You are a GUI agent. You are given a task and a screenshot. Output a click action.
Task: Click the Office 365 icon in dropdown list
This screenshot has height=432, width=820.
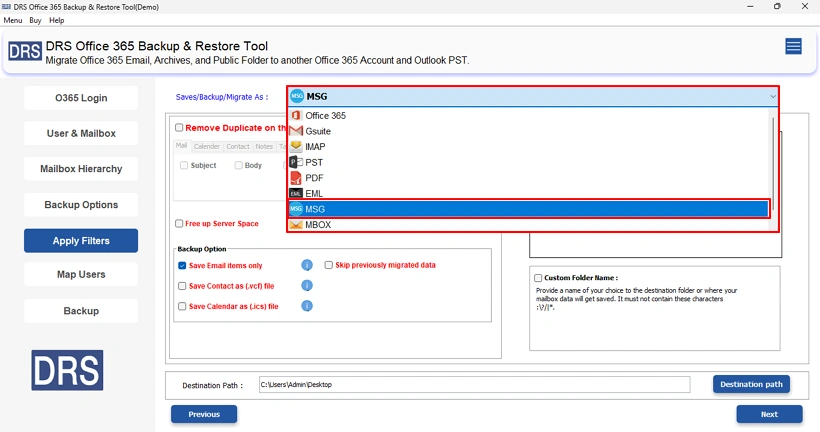(296, 115)
